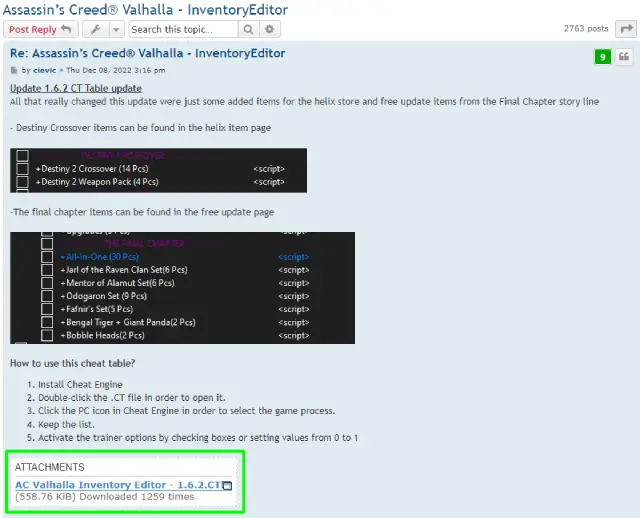Tick the Odogaron Set (9 Pcs) checkbox

click(x=47, y=296)
